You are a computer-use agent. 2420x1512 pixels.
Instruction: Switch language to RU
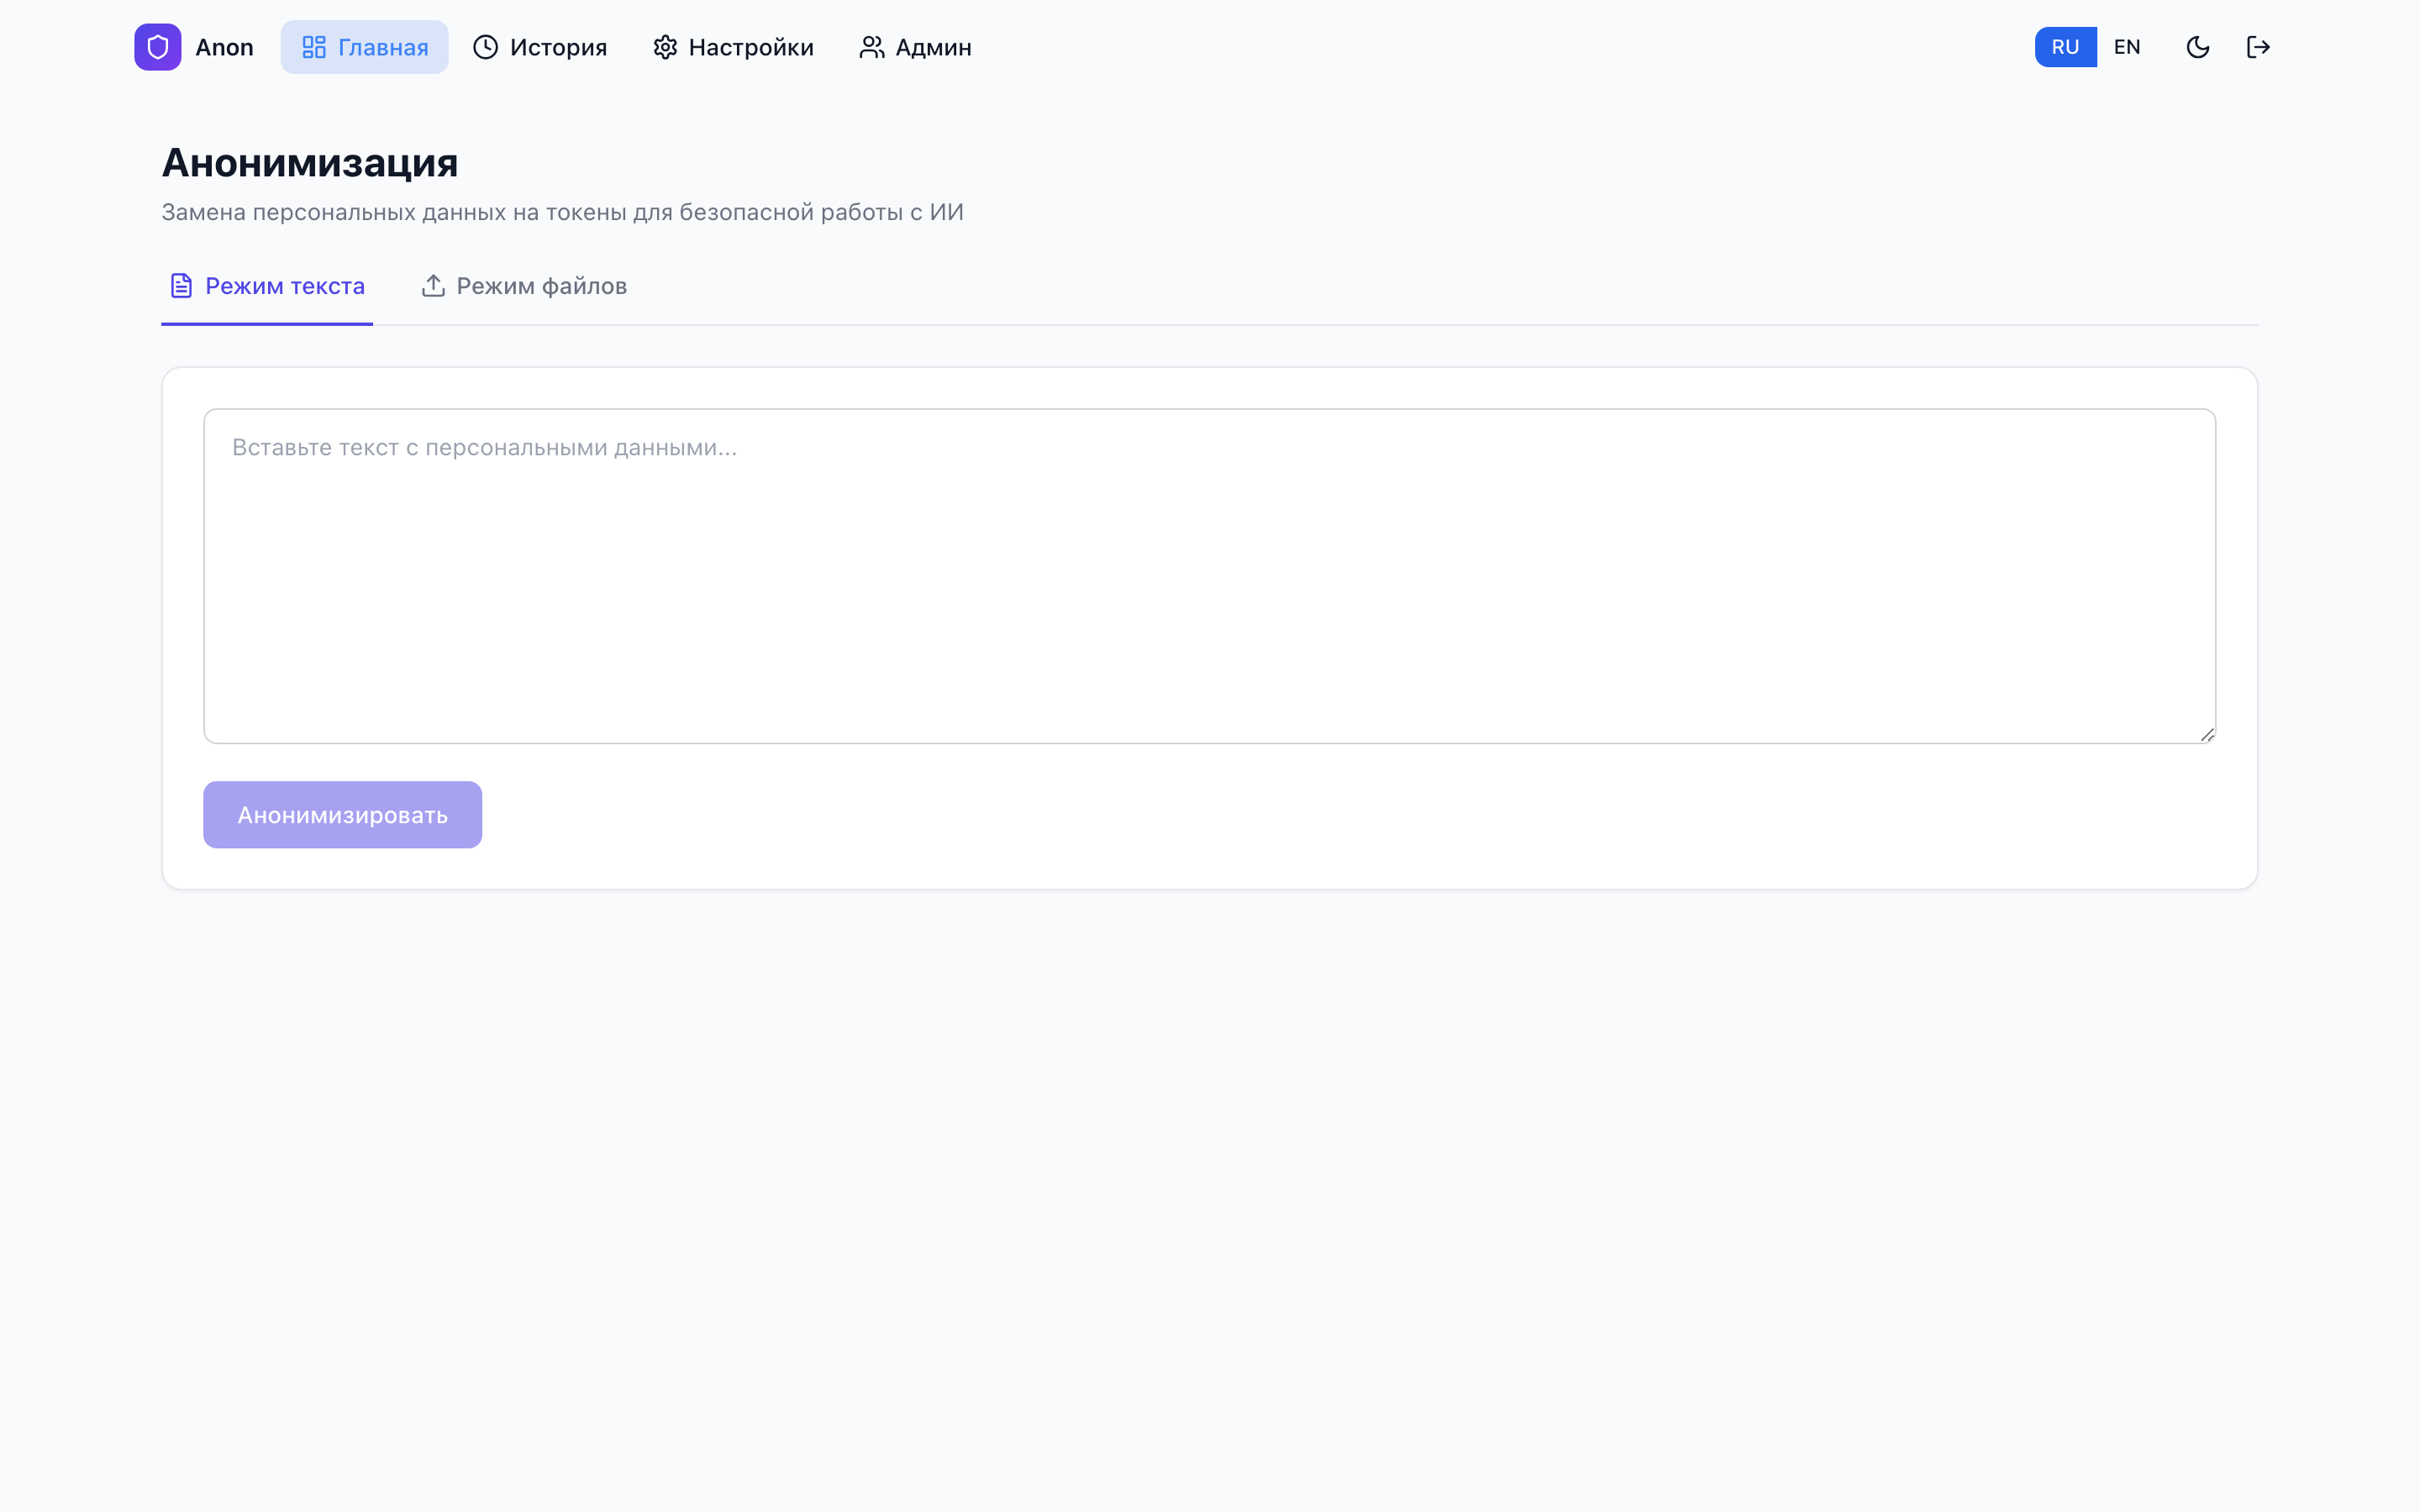(x=2065, y=47)
